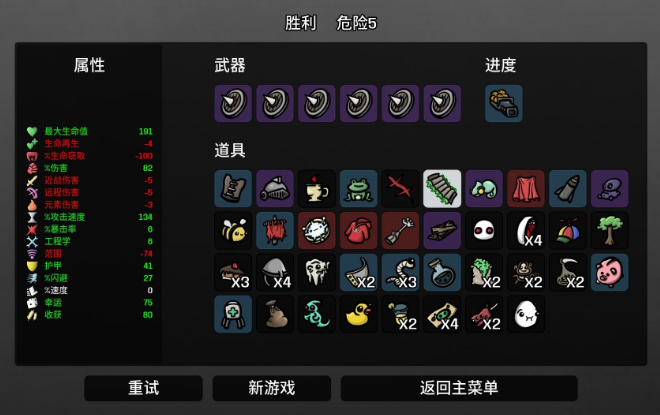Start a new run with 新游戏
The image size is (660, 415).
271,388
